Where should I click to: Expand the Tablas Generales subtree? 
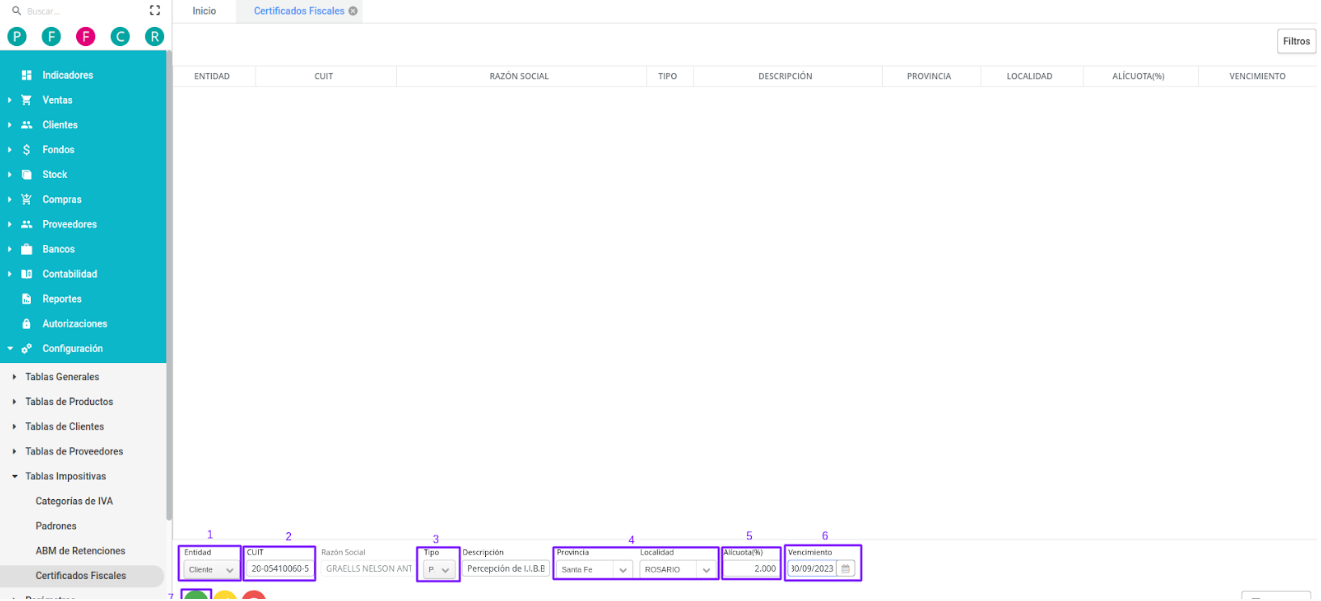[15, 377]
